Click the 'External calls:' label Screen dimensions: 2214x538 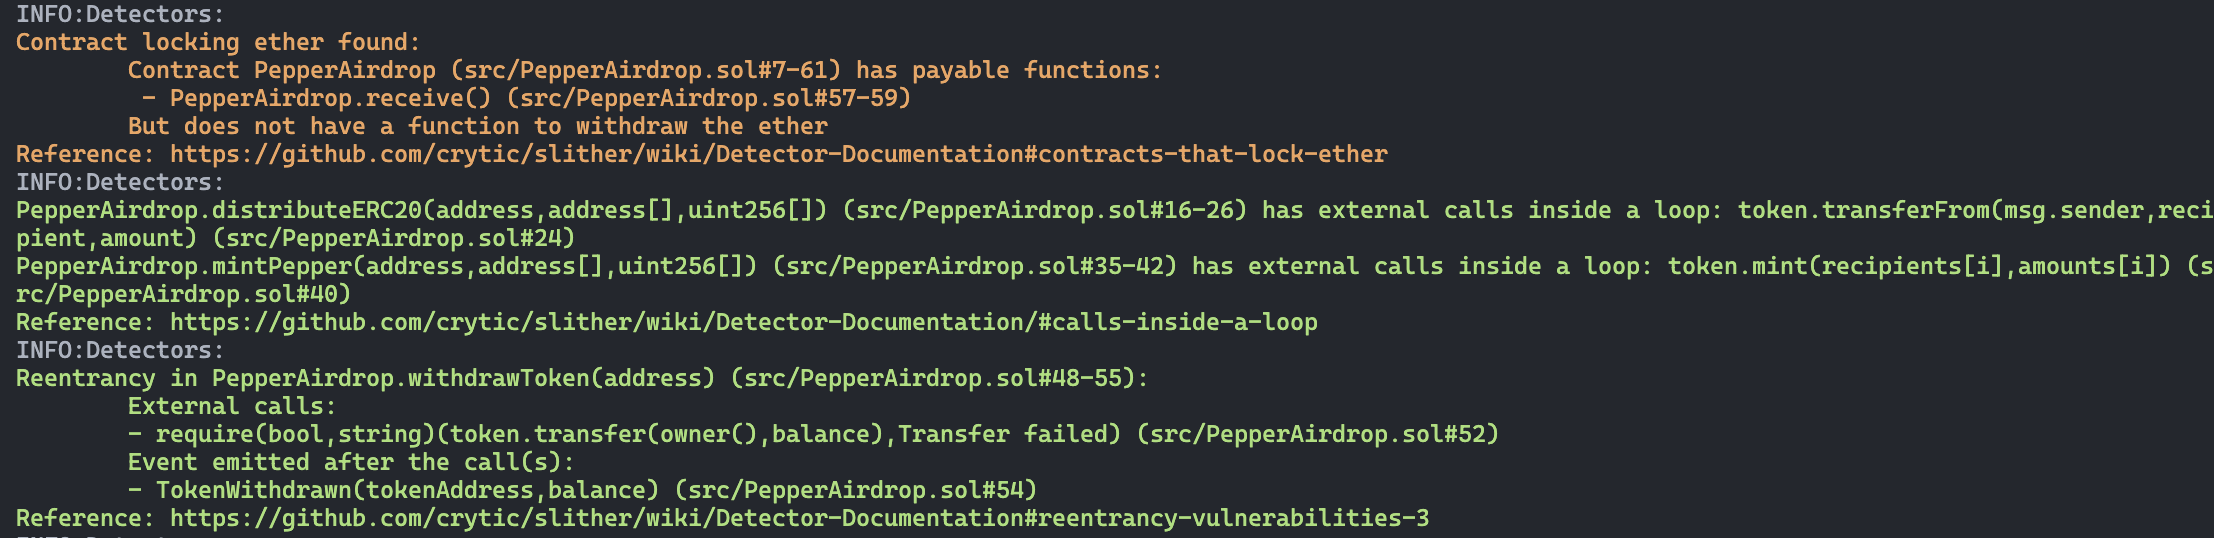pyautogui.click(x=232, y=406)
